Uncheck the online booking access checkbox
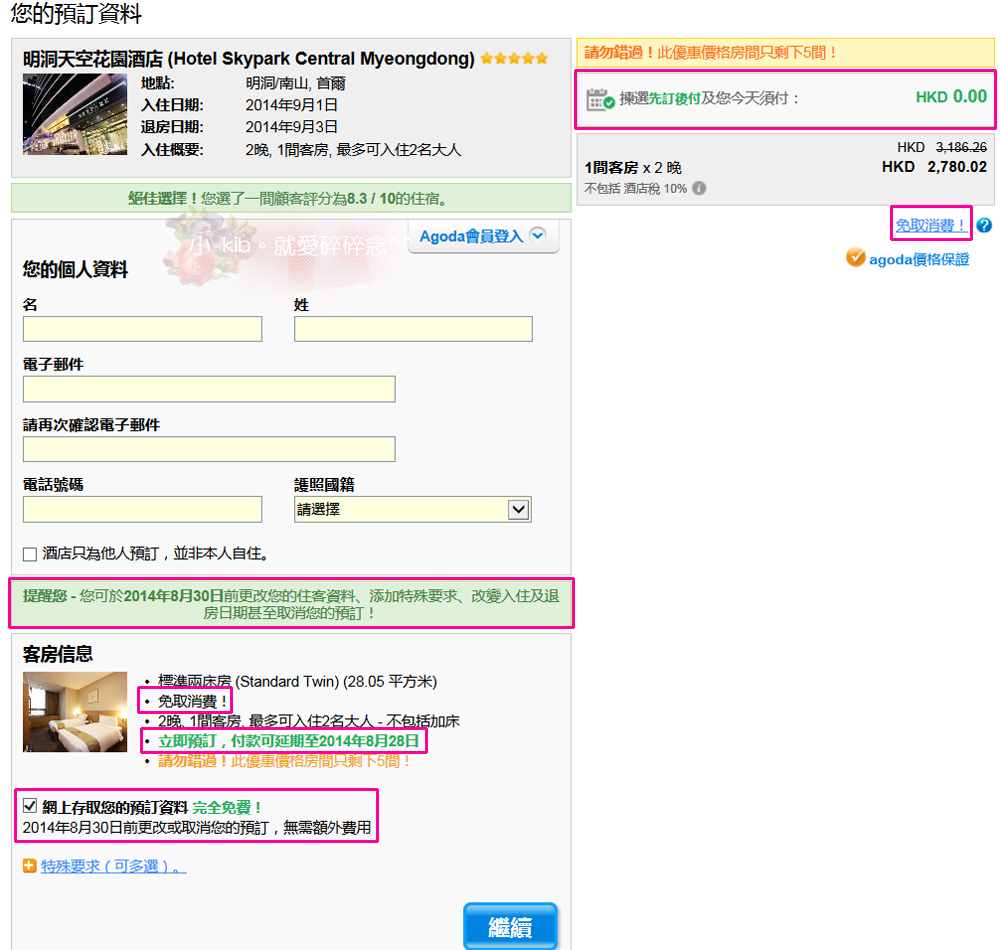This screenshot has height=950, width=1000. pos(30,806)
